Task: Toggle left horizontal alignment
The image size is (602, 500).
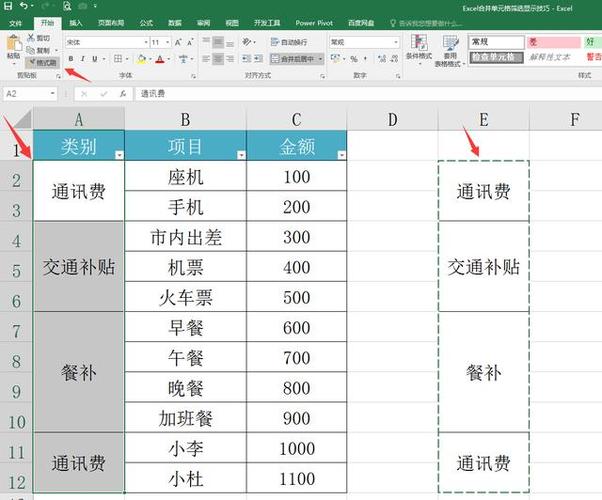Action: click(206, 59)
